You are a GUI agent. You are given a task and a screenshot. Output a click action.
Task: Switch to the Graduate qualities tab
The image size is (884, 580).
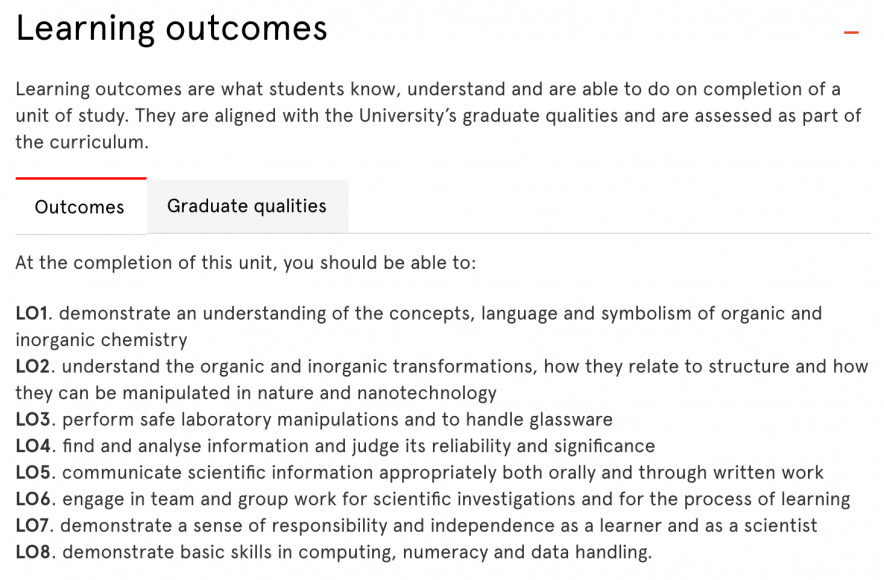pos(247,206)
